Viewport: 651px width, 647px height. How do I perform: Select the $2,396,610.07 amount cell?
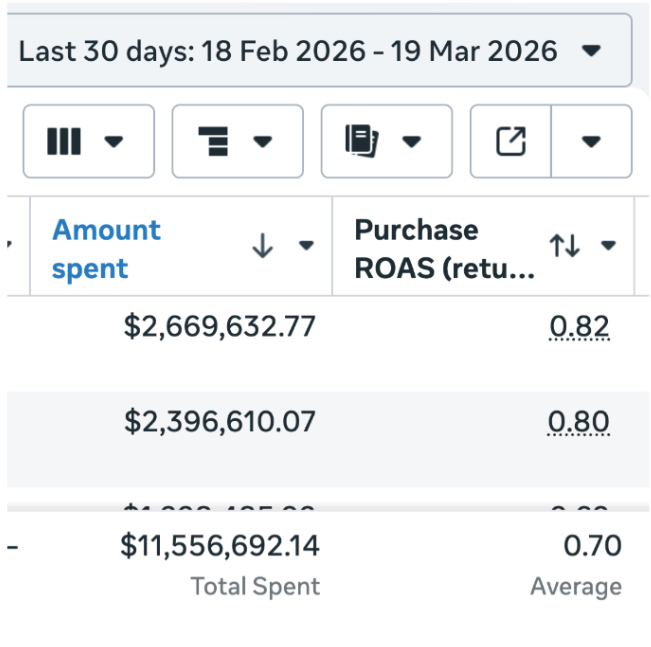pyautogui.click(x=219, y=422)
